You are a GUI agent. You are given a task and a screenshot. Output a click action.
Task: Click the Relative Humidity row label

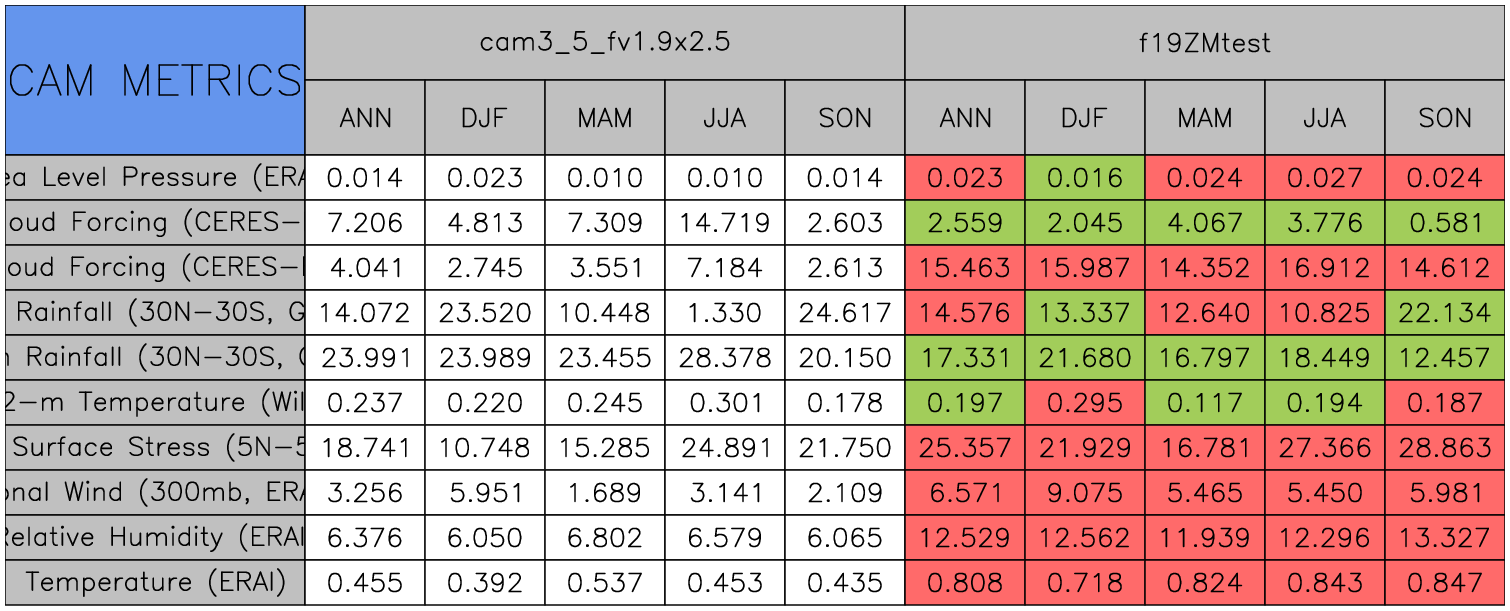click(x=154, y=537)
